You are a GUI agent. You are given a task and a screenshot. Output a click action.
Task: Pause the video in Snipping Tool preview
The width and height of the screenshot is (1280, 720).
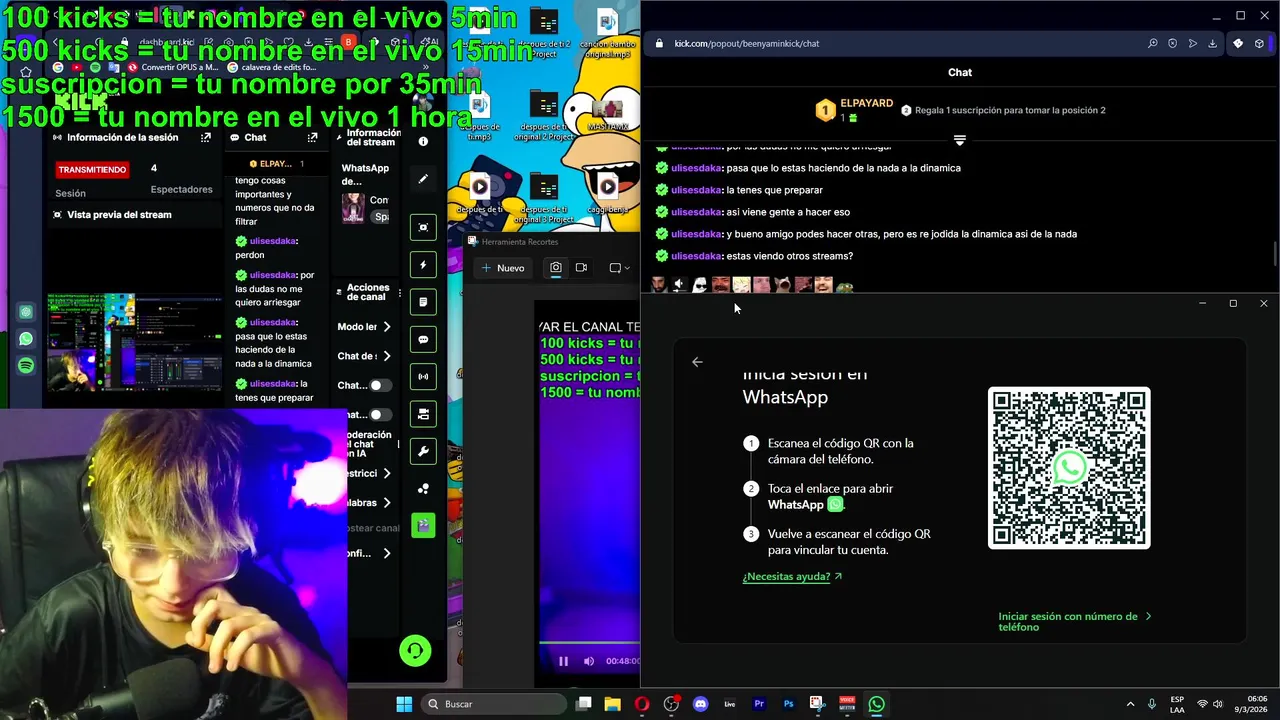(563, 661)
